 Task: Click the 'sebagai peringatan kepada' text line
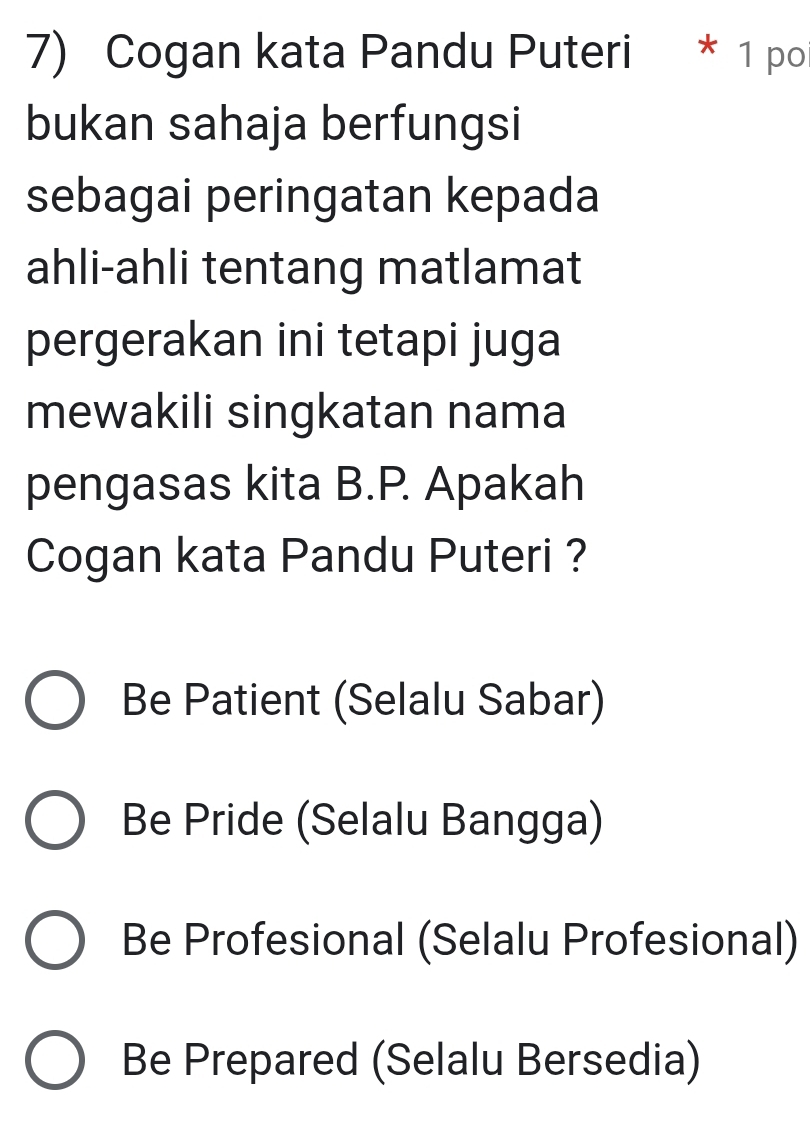[x=312, y=197]
